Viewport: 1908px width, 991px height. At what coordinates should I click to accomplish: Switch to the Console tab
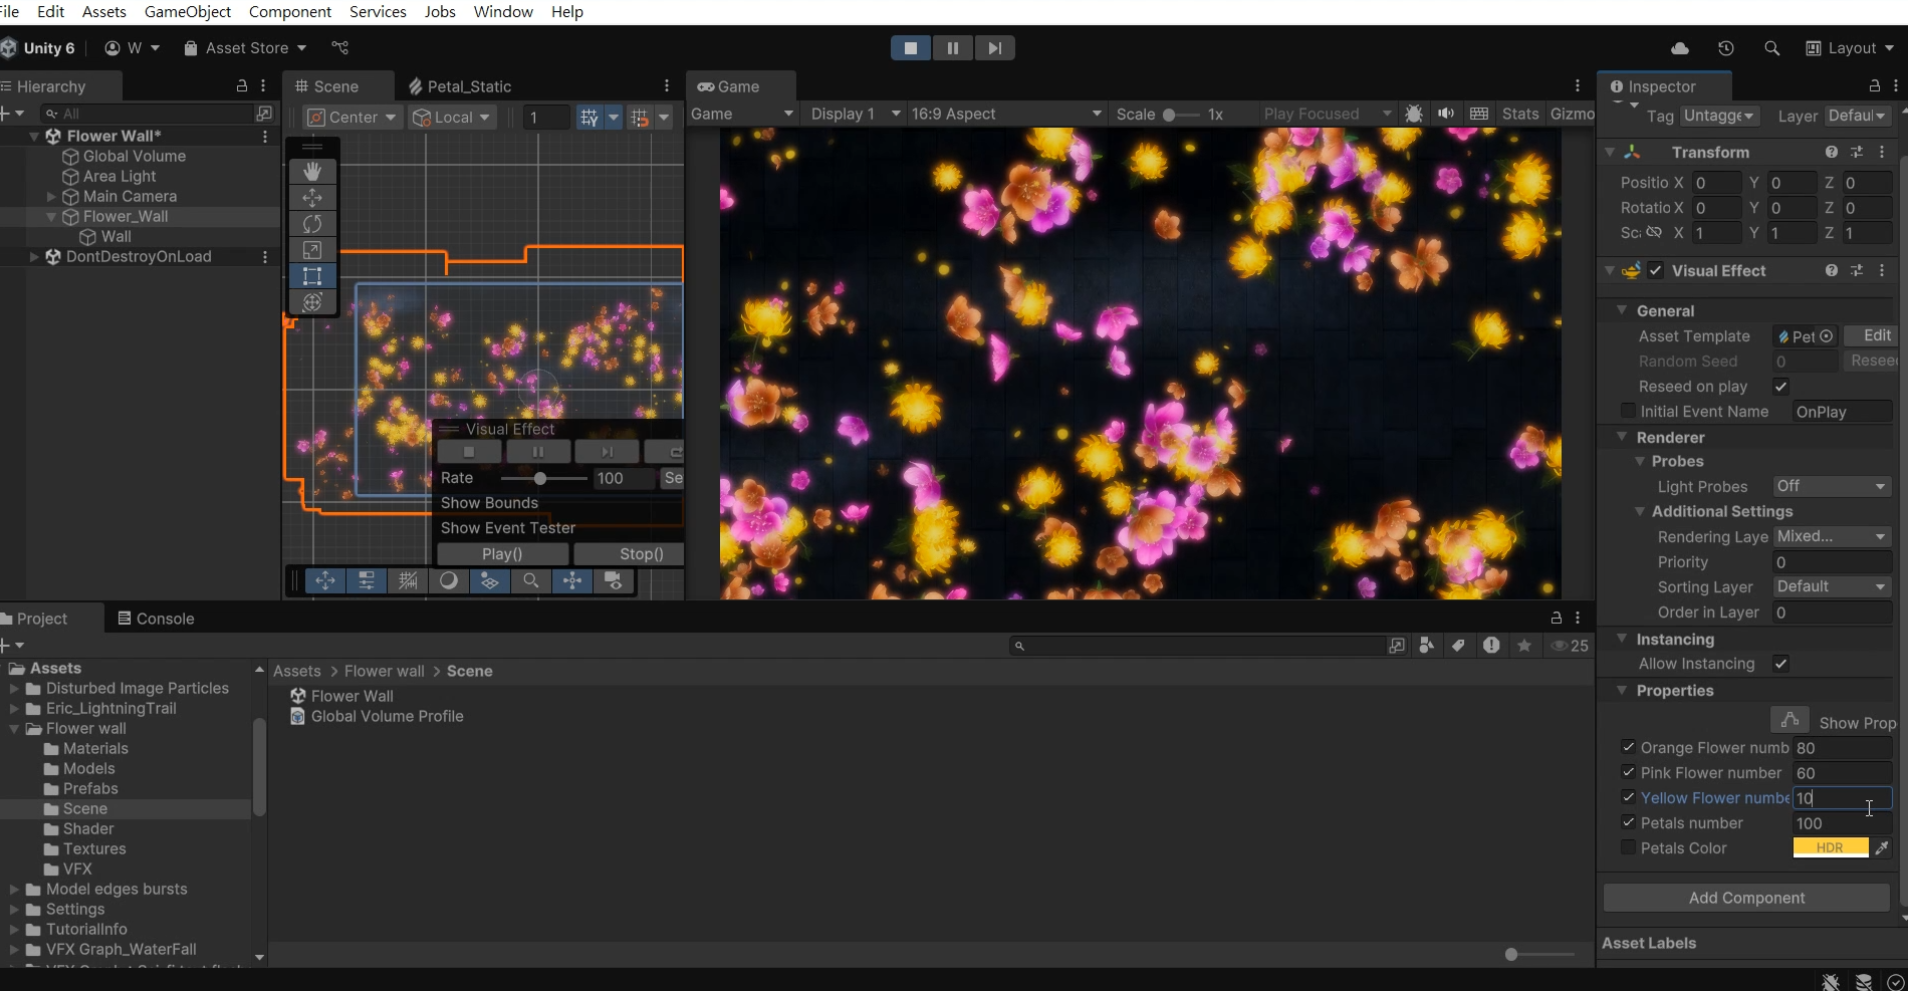click(x=163, y=618)
